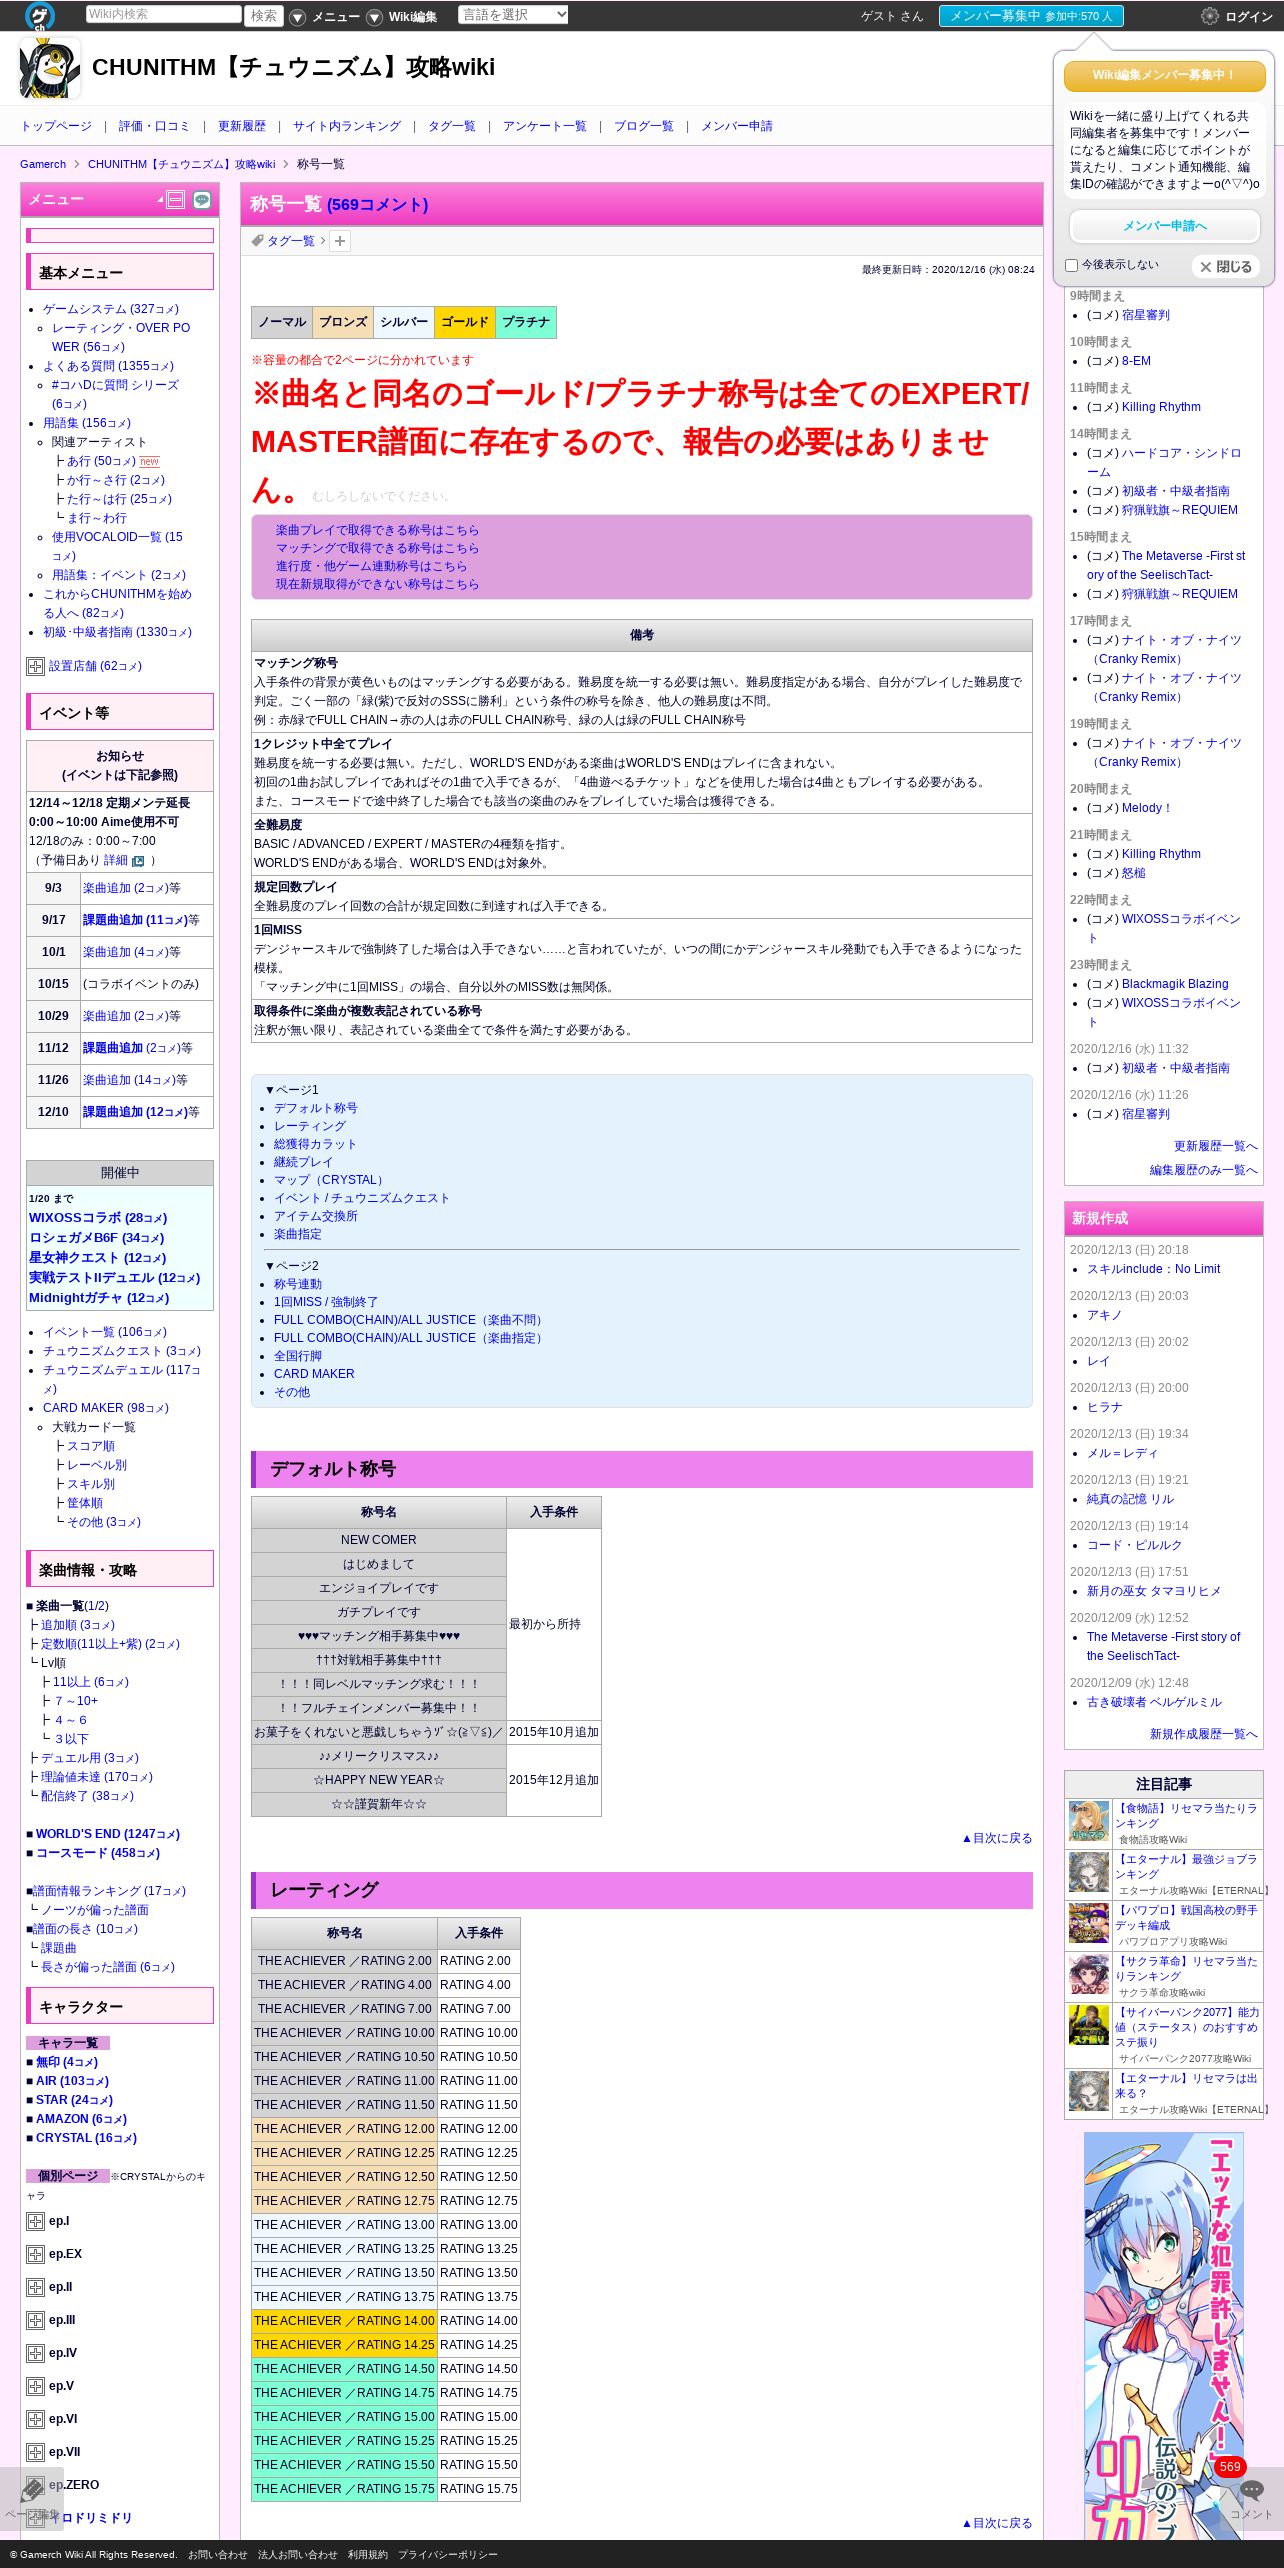Close the member recruitment popup with 閉じる
The image size is (1284, 2568).
1226,267
